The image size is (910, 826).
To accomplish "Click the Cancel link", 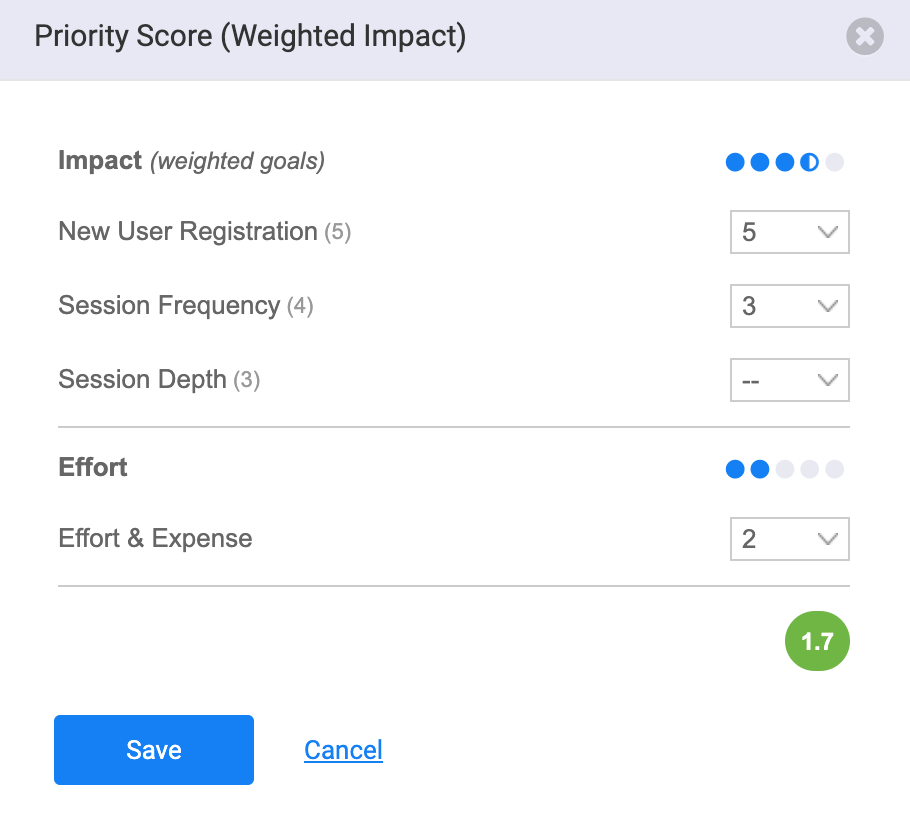I will pyautogui.click(x=343, y=750).
